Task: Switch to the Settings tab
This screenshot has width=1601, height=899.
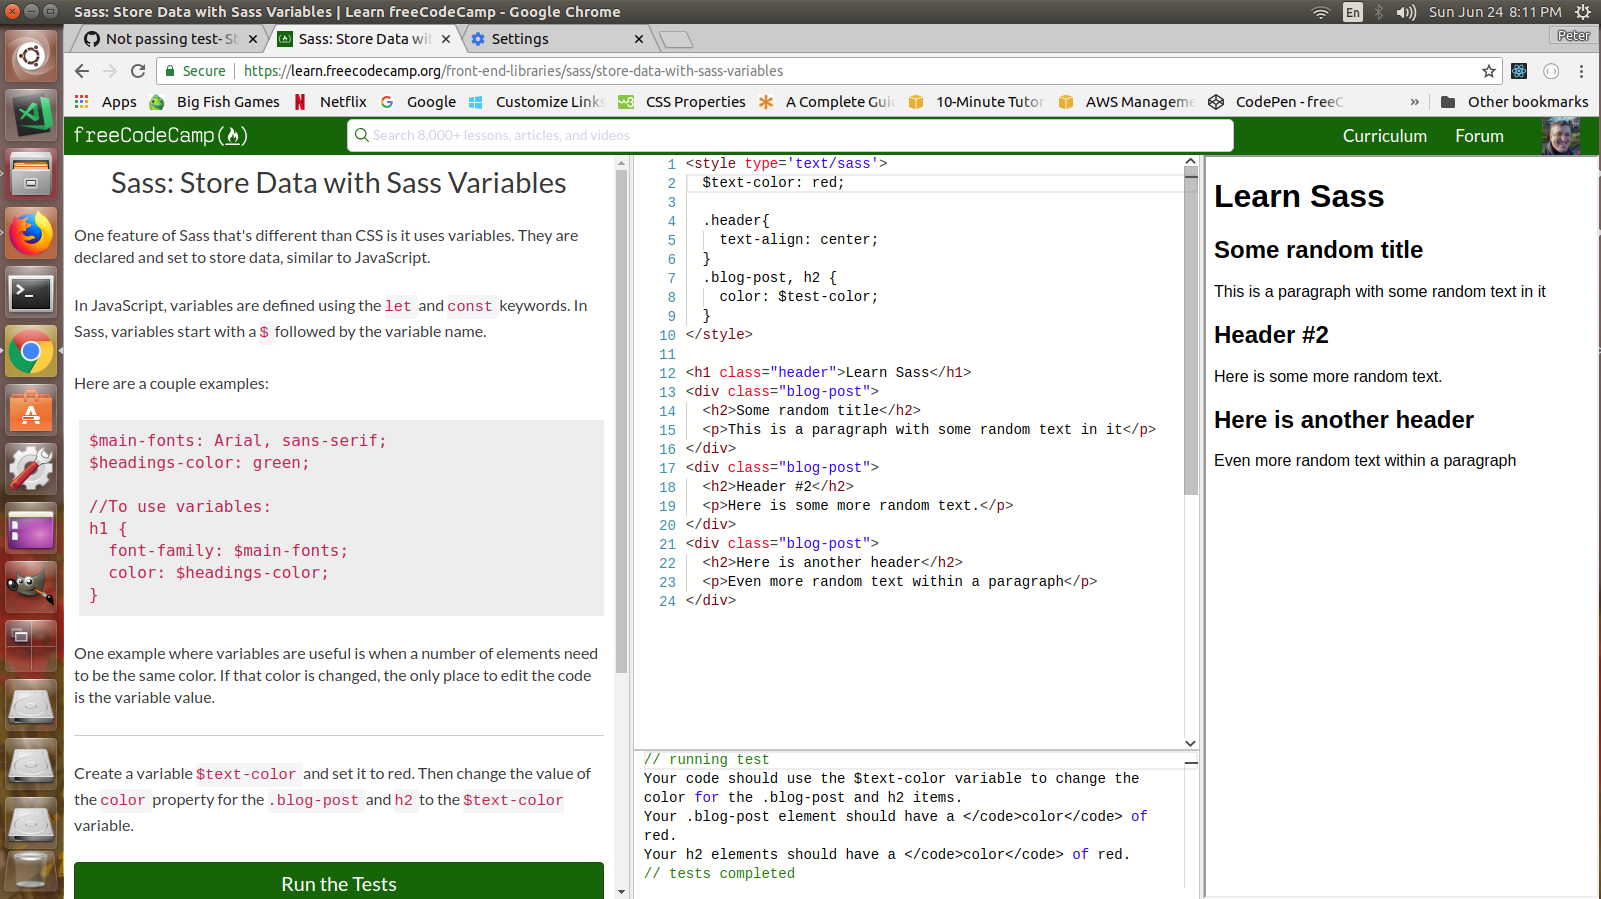Action: [x=558, y=39]
